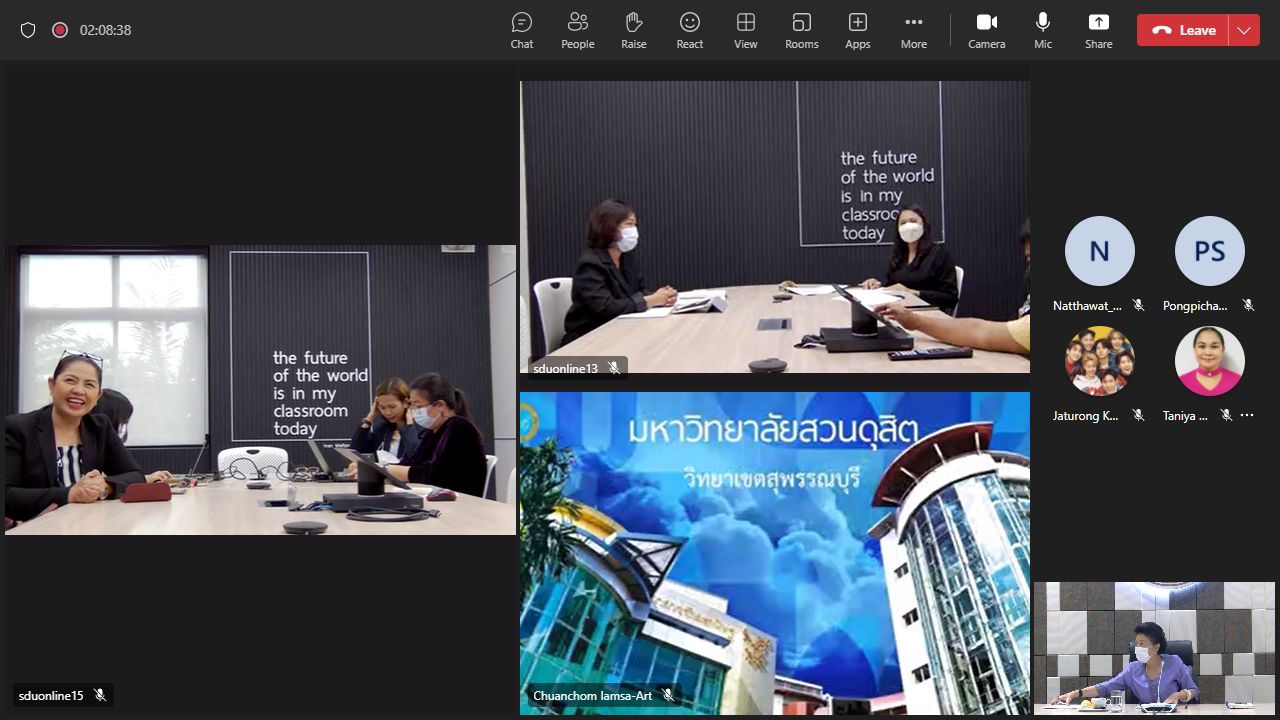Click the shield security icon
This screenshot has width=1280, height=720.
click(x=28, y=30)
